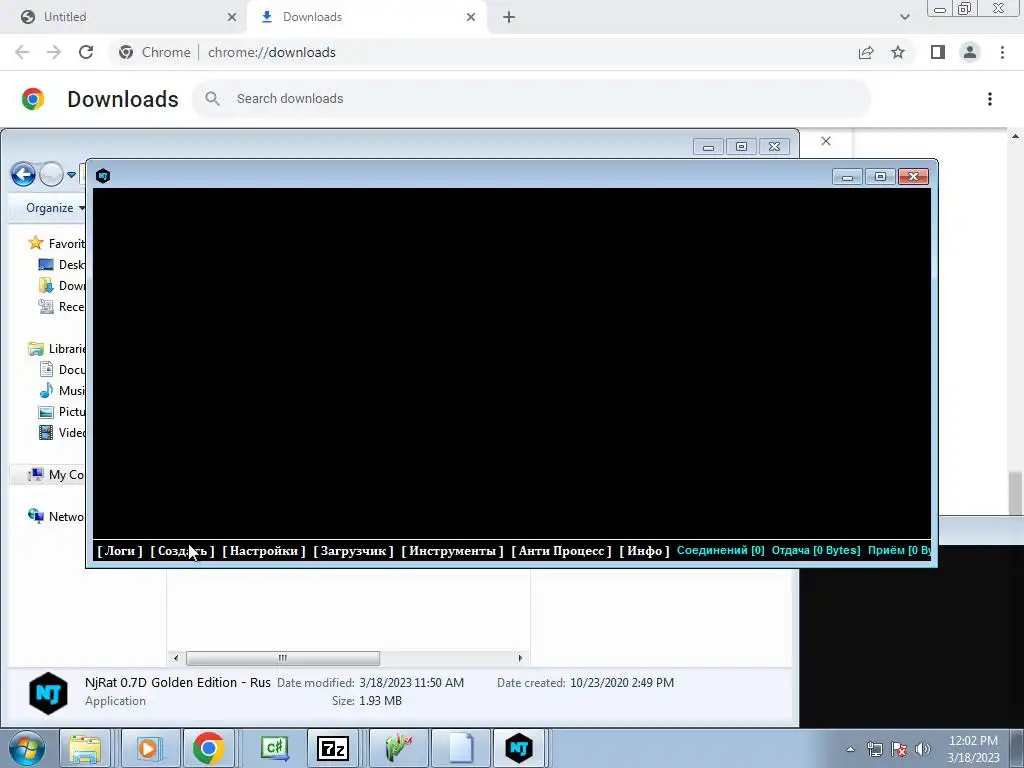Open the Инструменты menu
The width and height of the screenshot is (1024, 768).
(452, 551)
